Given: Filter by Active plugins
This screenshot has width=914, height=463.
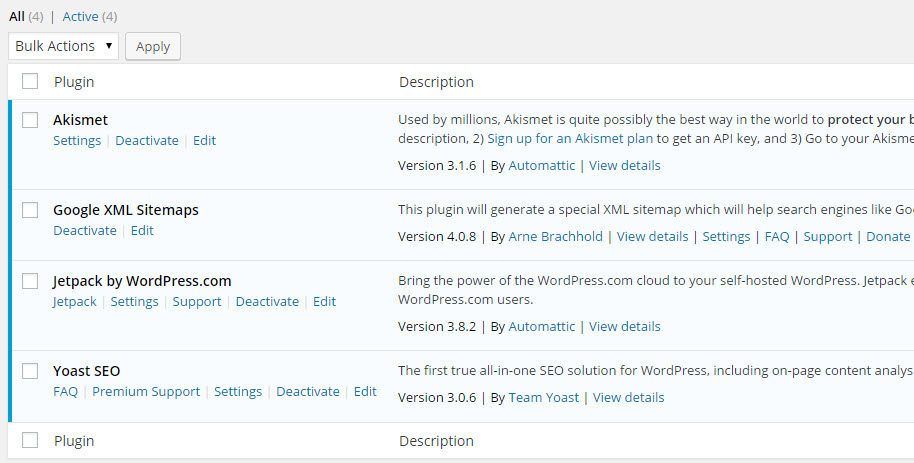Looking at the screenshot, I should (x=80, y=16).
